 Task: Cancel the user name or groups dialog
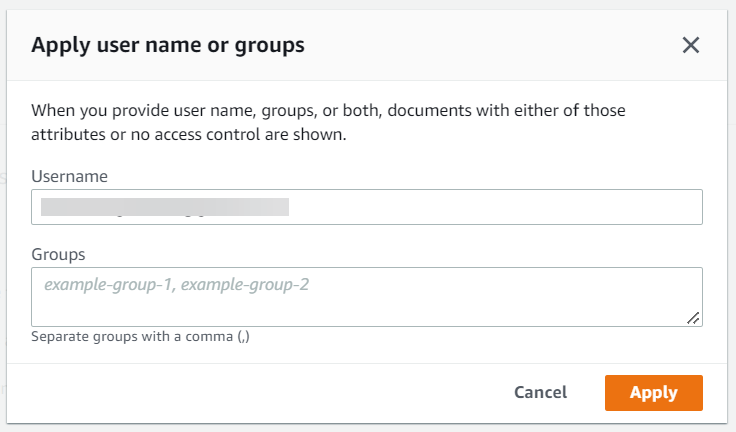click(540, 393)
